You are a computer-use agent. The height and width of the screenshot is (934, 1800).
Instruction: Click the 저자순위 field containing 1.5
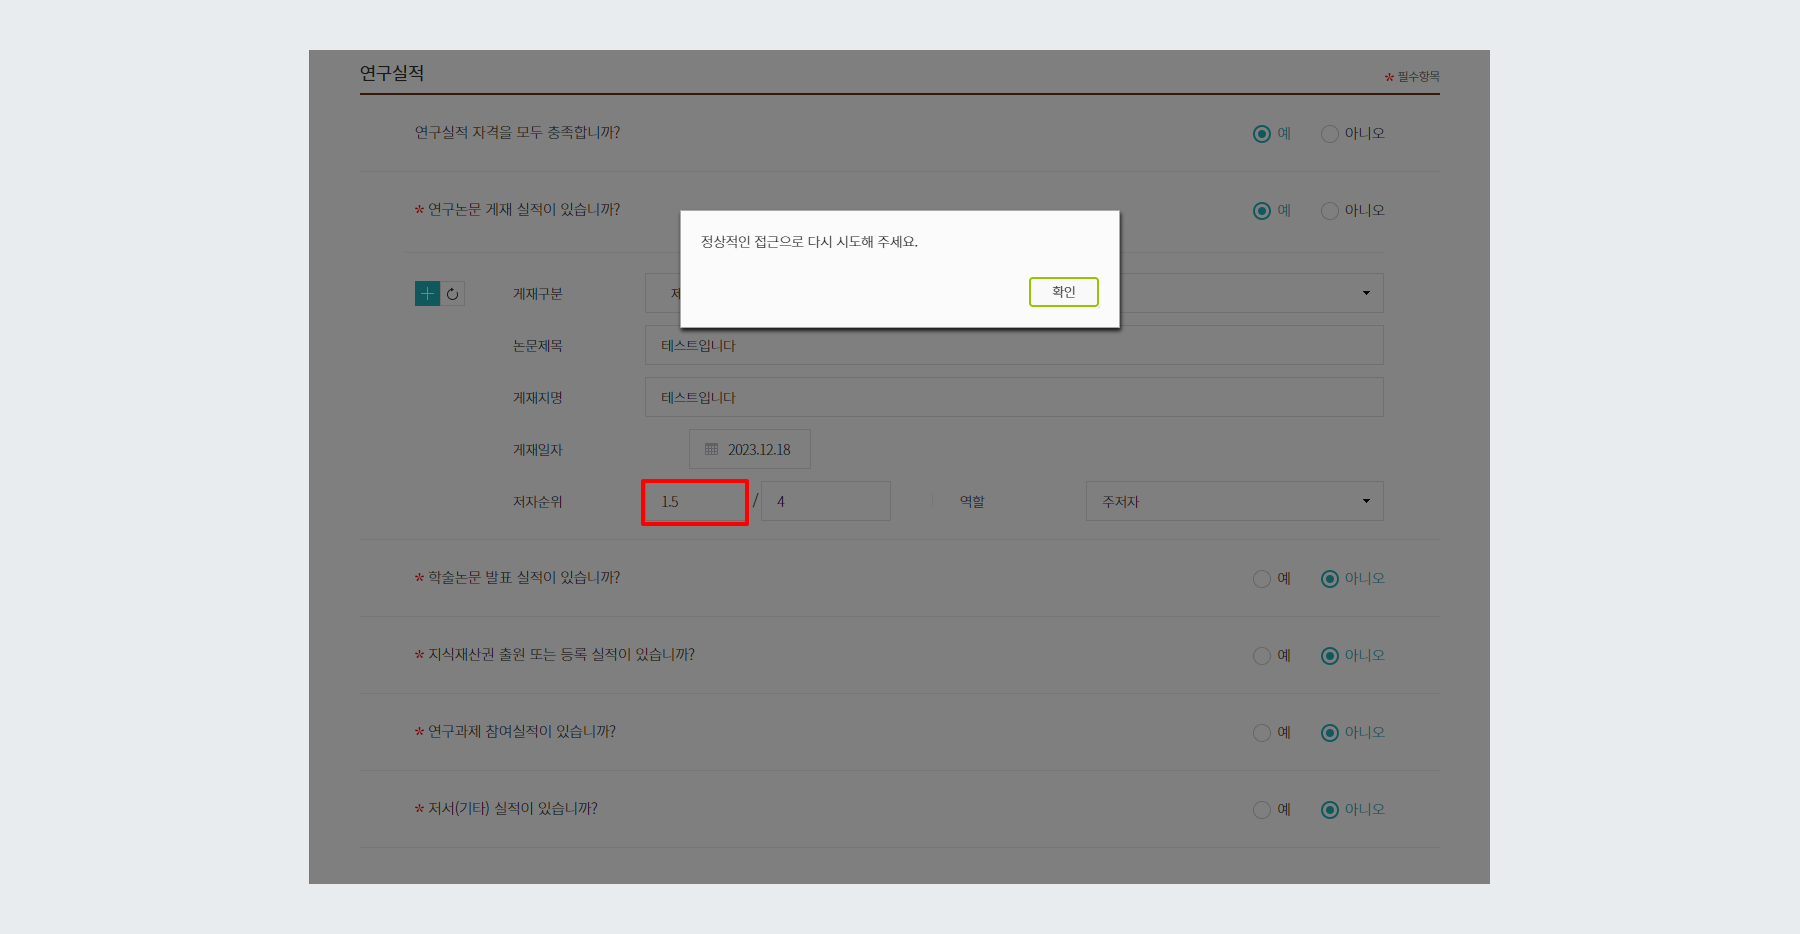click(x=695, y=502)
